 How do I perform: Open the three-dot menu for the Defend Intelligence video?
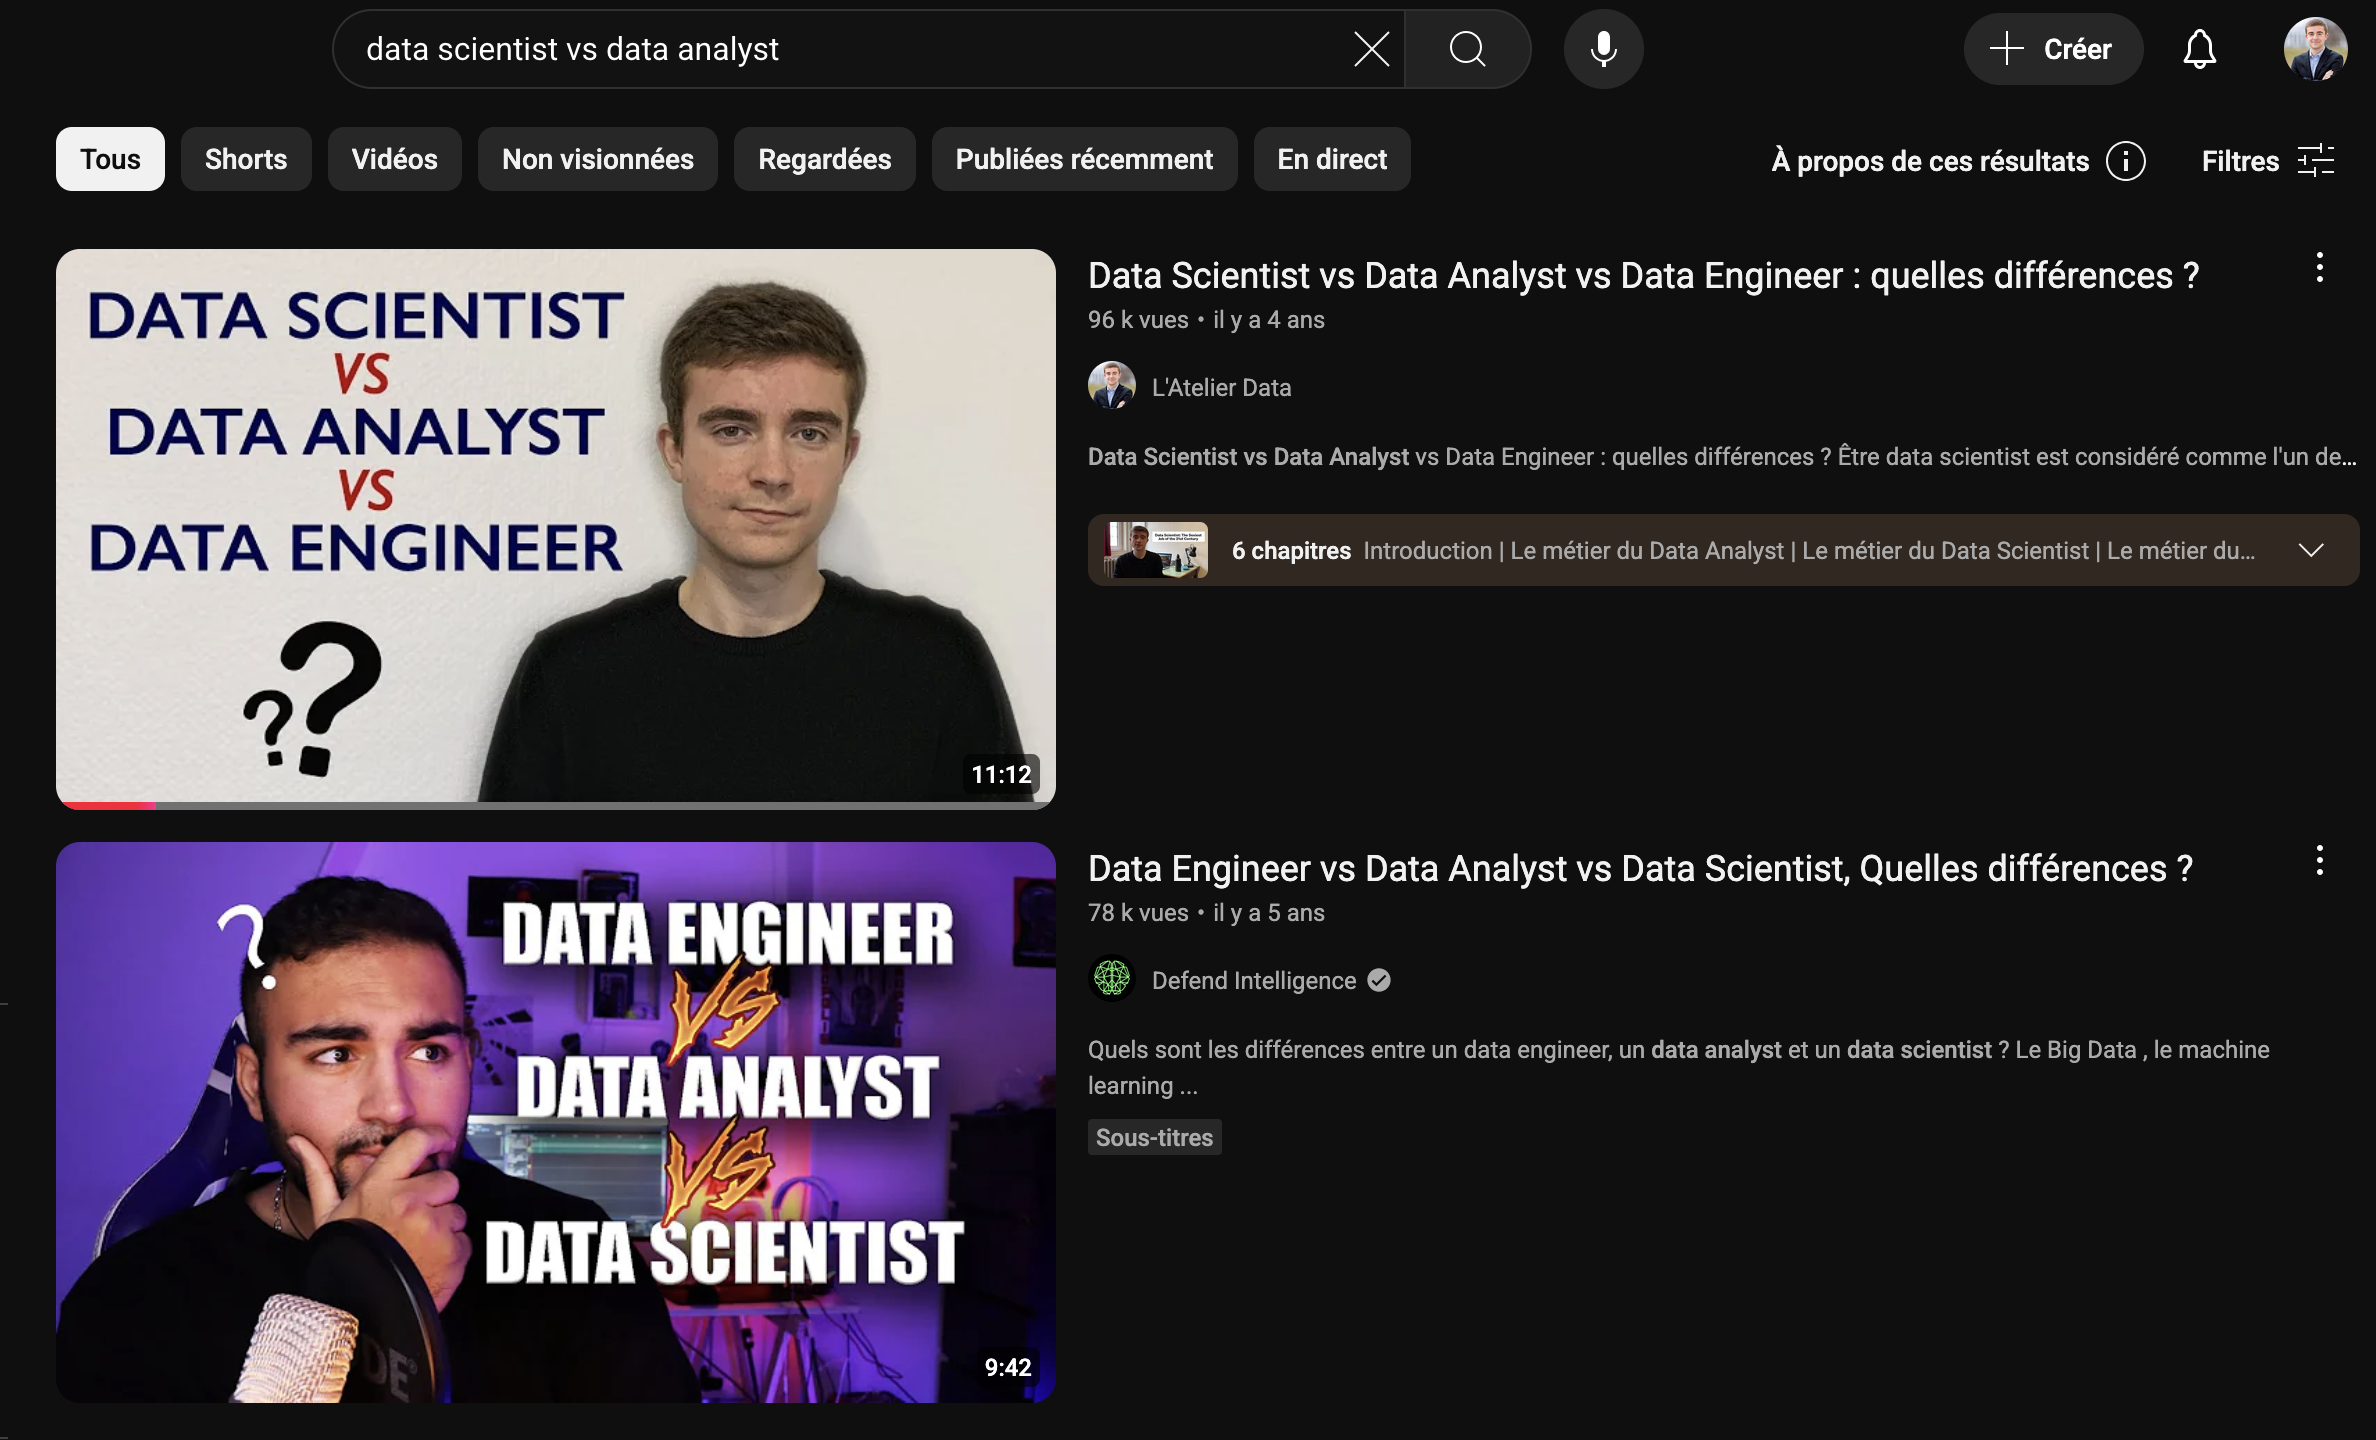(2319, 861)
